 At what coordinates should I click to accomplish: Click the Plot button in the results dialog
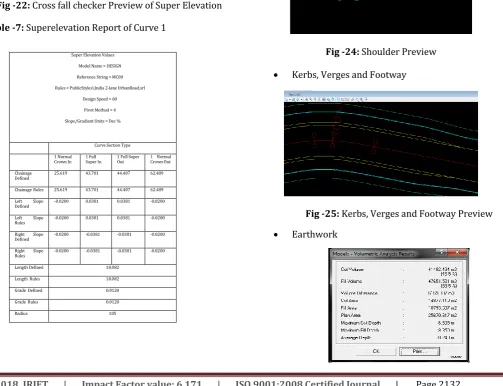point(419,351)
